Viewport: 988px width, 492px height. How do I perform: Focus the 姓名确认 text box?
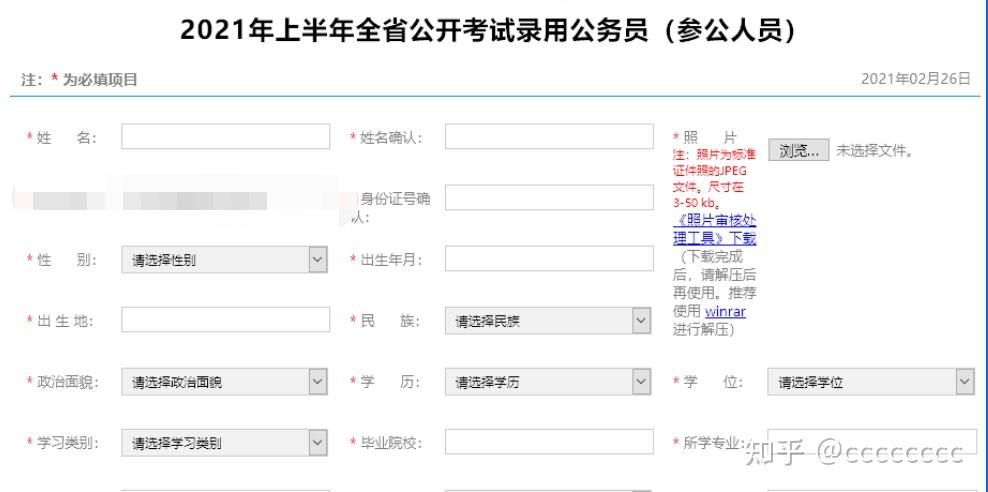549,137
